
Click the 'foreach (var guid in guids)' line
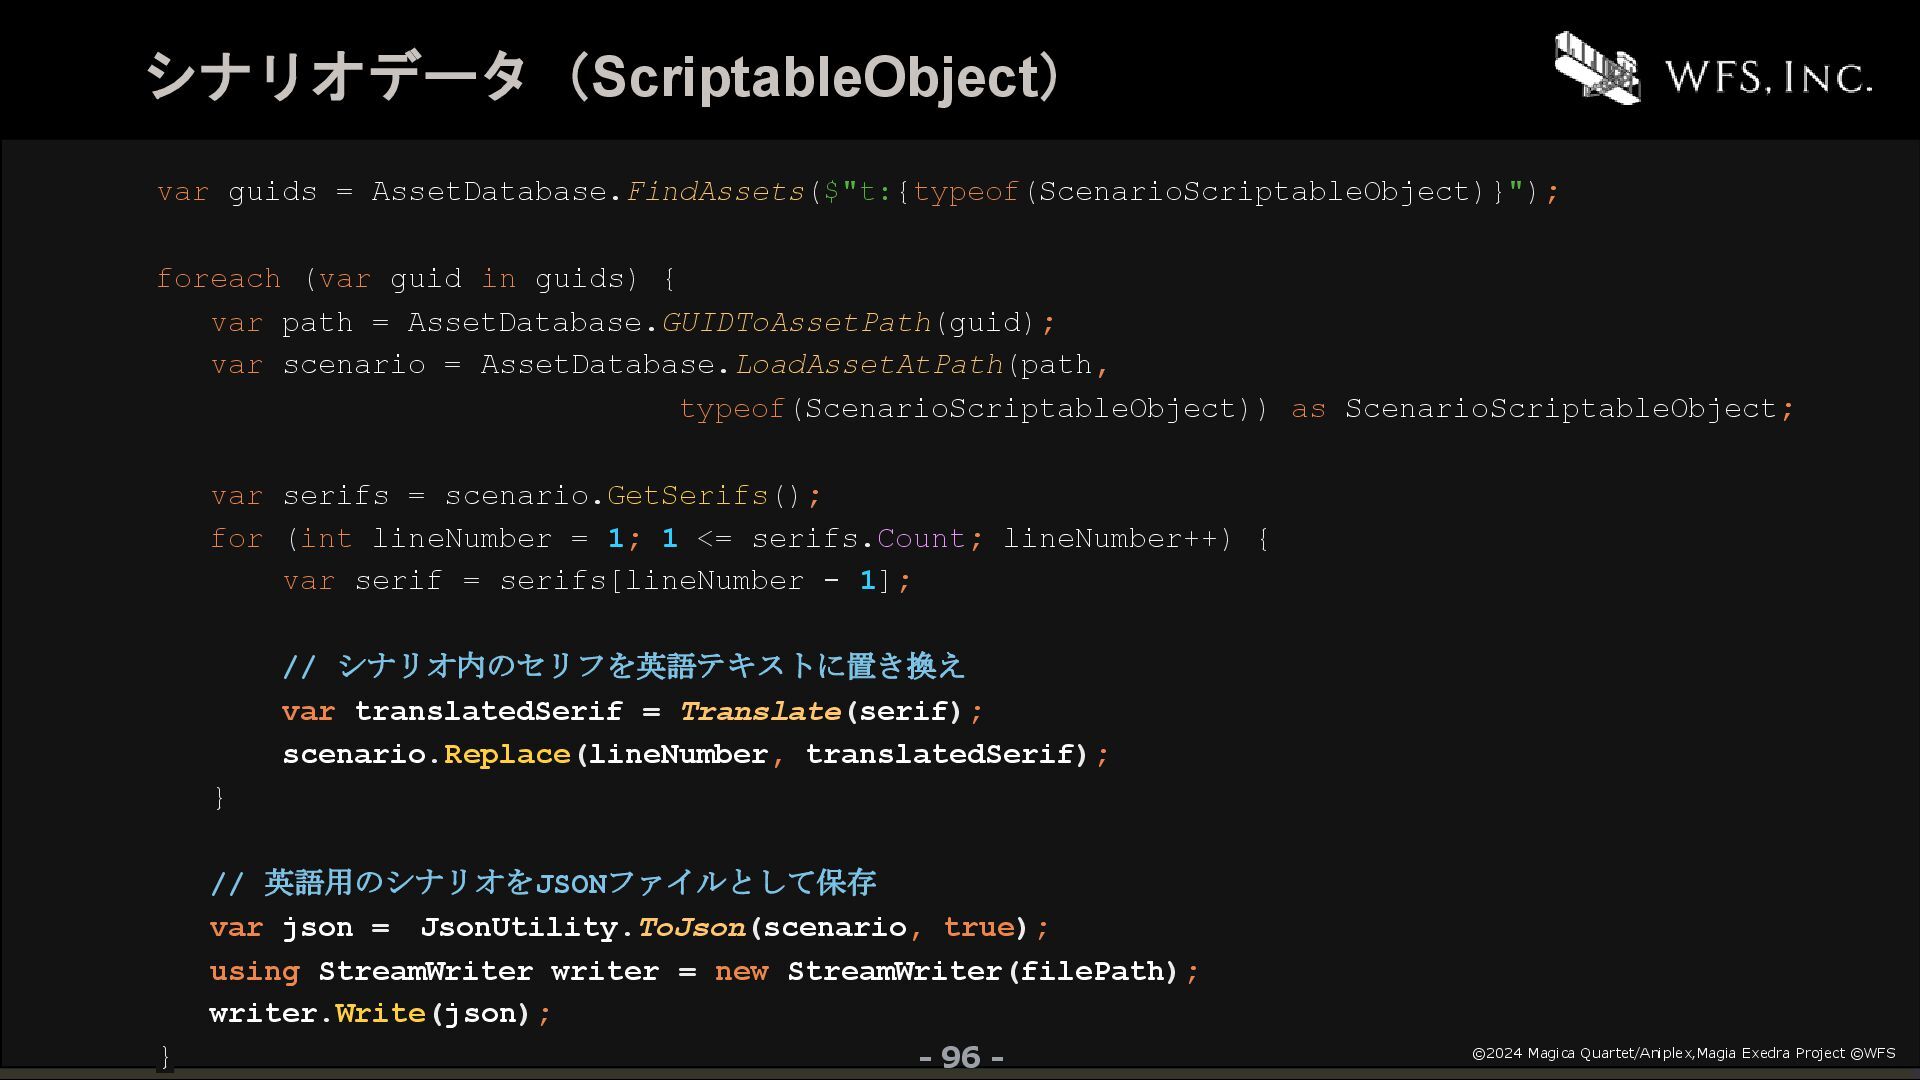tap(416, 278)
